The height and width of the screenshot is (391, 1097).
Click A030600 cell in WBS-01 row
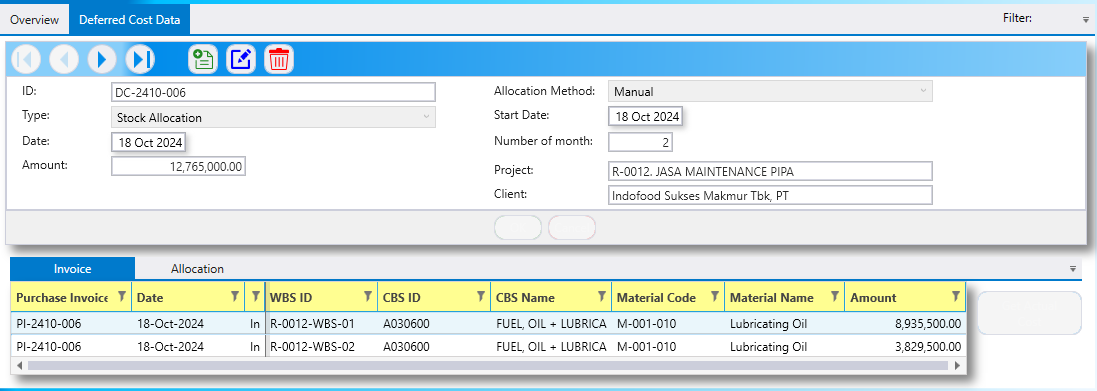tap(406, 324)
